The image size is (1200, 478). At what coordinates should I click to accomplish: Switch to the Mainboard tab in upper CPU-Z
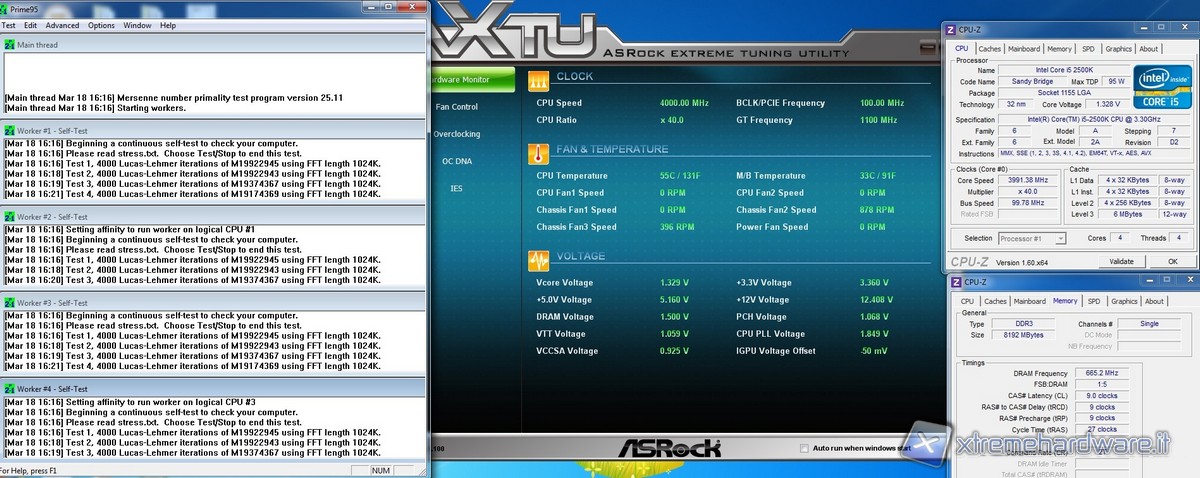click(1024, 48)
